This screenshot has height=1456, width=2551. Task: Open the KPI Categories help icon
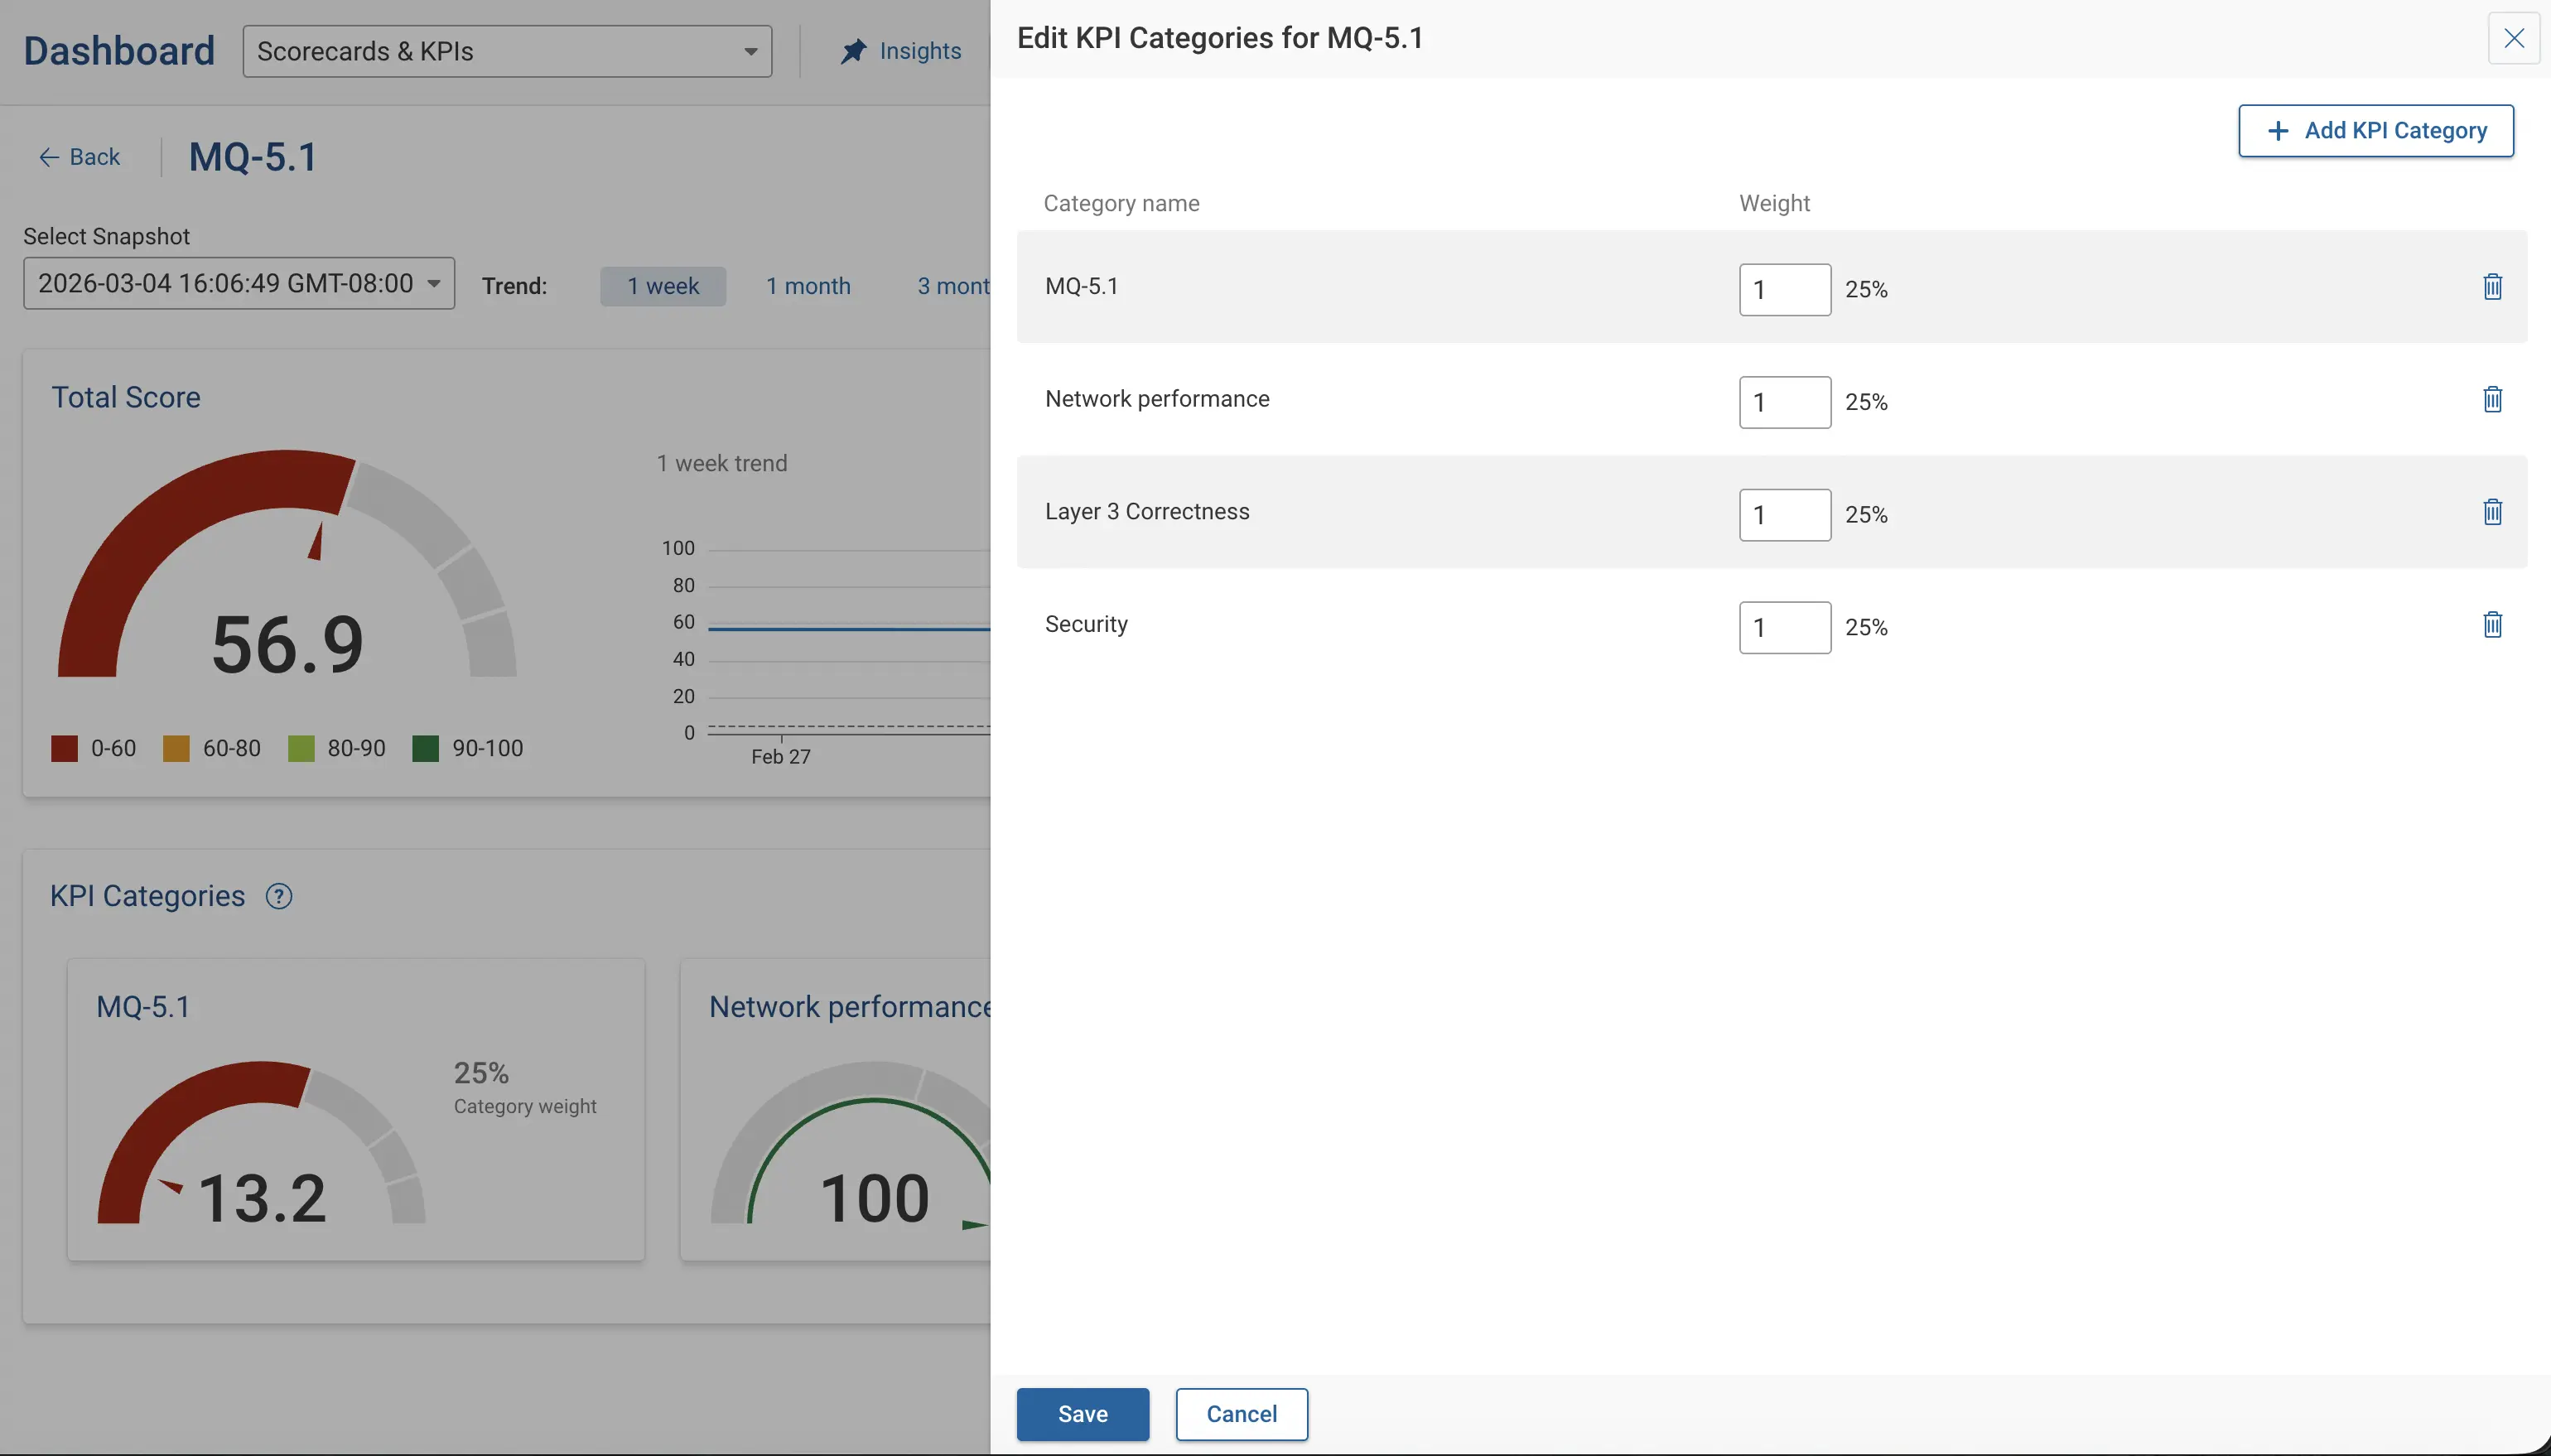click(x=279, y=896)
